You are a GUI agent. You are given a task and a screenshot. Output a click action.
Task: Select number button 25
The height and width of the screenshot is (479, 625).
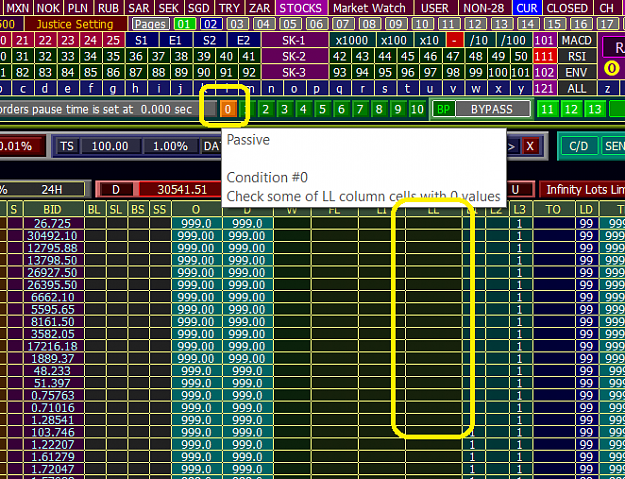tap(114, 40)
